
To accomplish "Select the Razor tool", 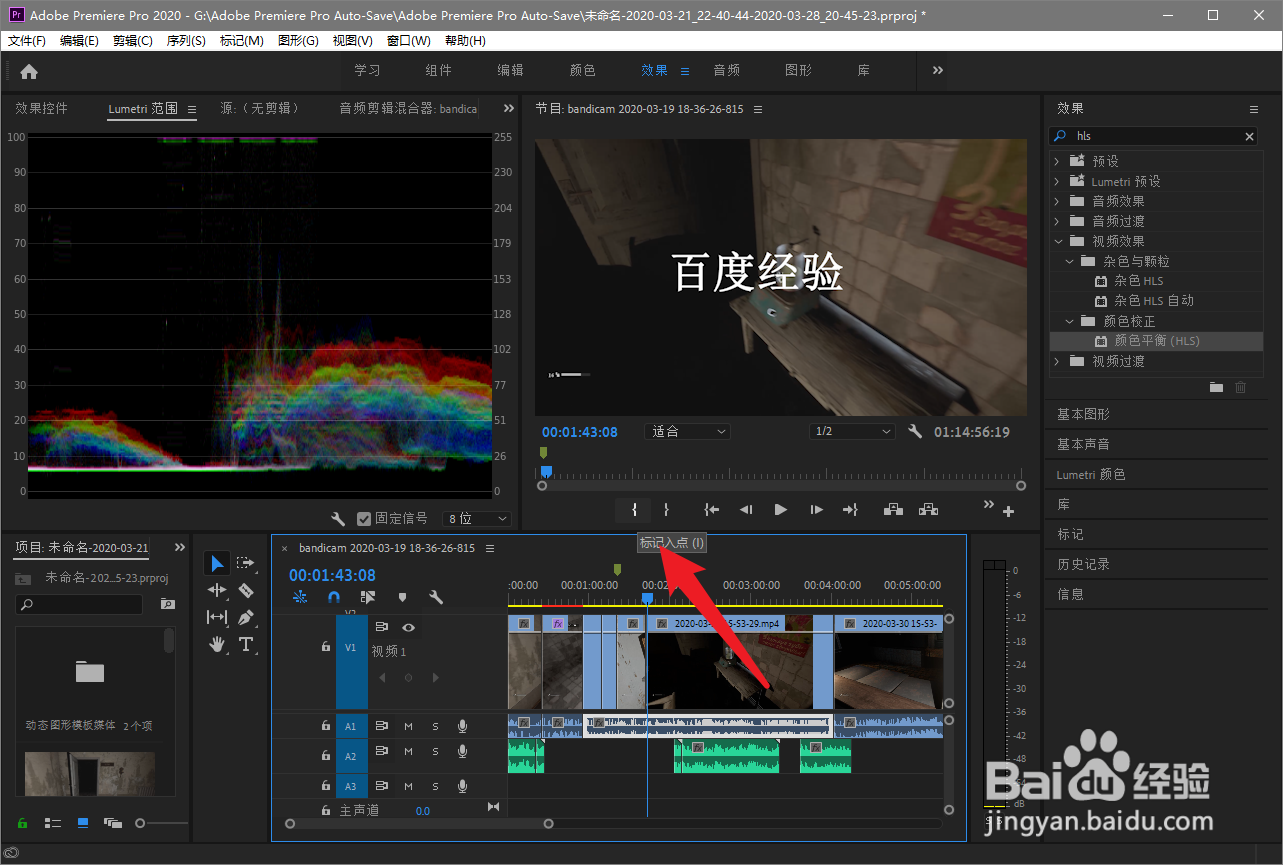I will 246,590.
